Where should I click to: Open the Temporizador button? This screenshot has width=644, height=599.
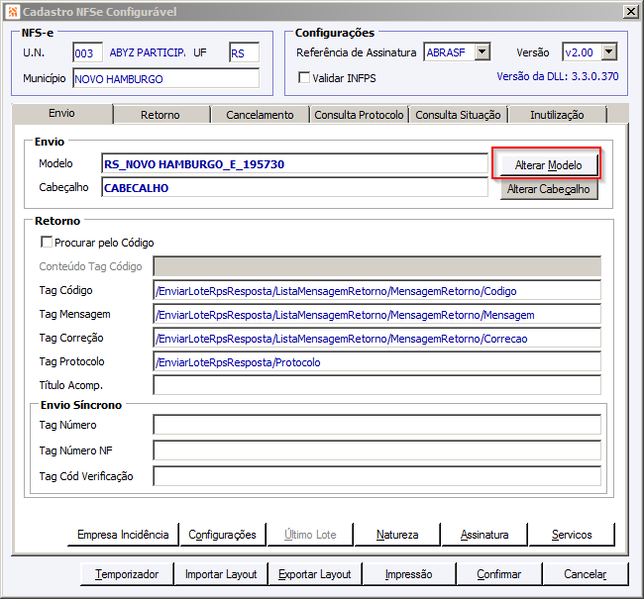coord(126,574)
